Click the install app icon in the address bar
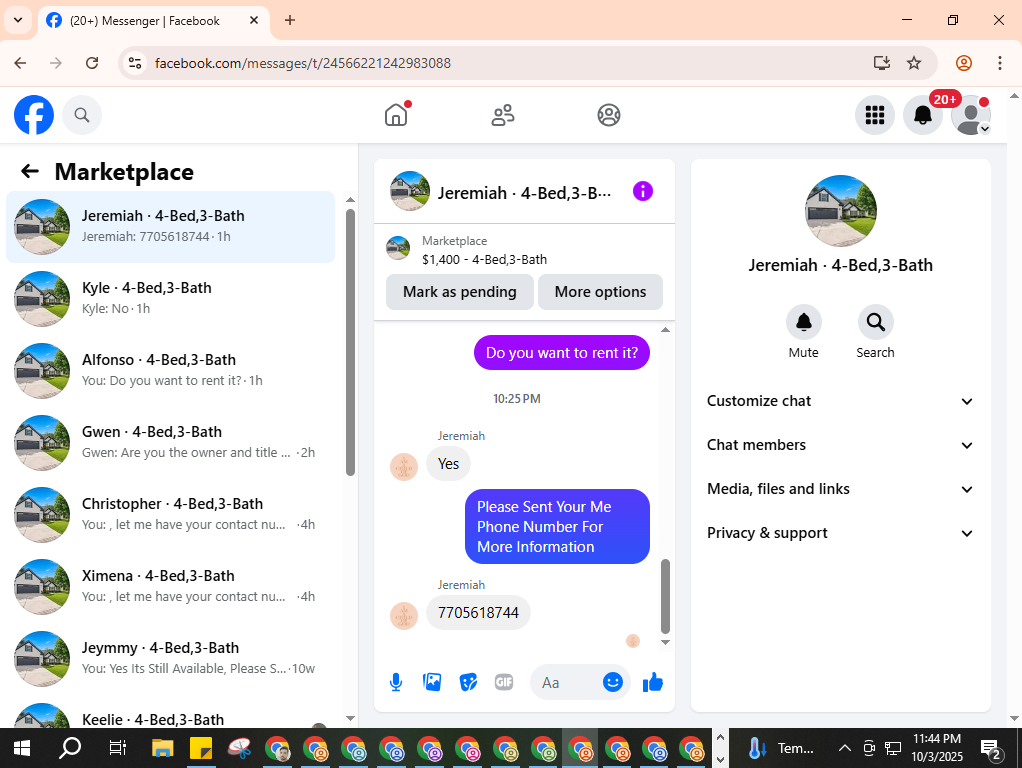The height and width of the screenshot is (768, 1022). click(x=882, y=63)
